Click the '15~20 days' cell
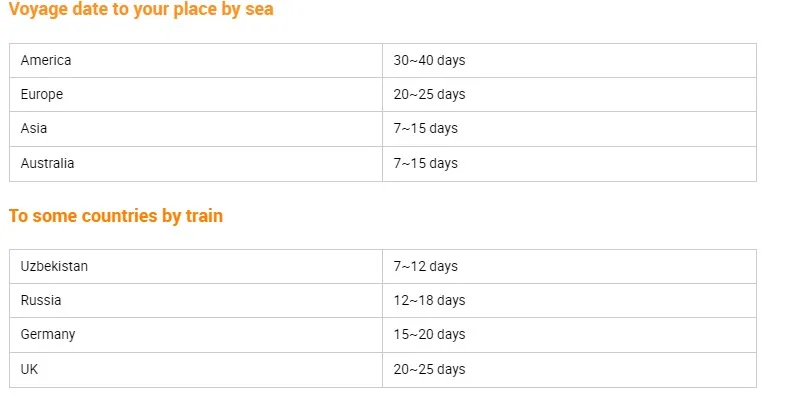This screenshot has height=402, width=798. (429, 334)
